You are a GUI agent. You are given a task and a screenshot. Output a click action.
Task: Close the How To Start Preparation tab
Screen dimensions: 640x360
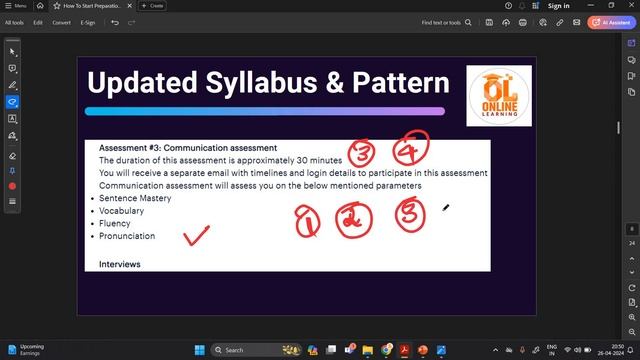[129, 6]
